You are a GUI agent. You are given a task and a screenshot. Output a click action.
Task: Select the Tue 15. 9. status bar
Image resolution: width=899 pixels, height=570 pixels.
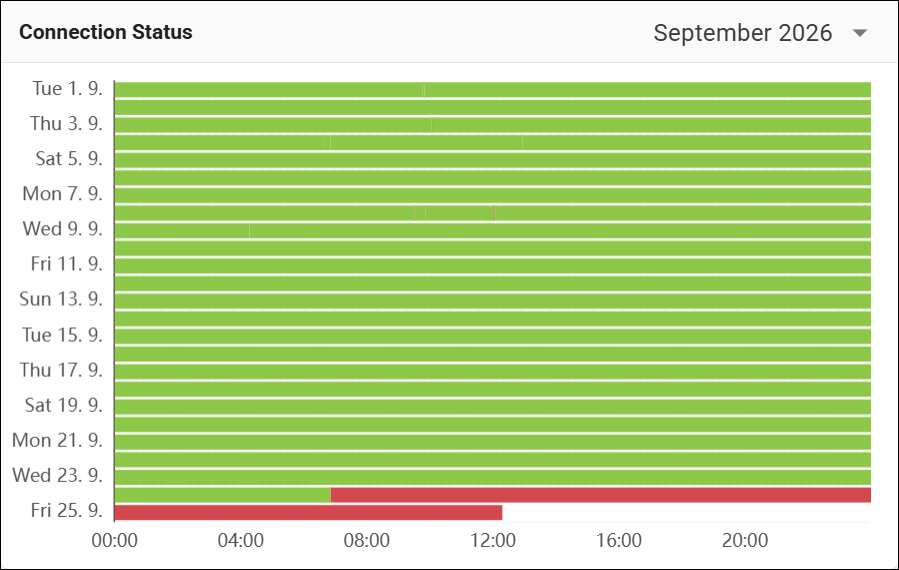493,336
